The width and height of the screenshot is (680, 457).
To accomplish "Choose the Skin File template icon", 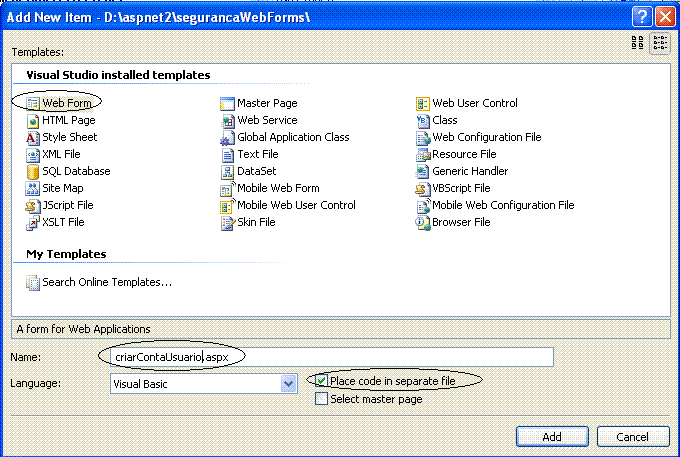I will point(227,223).
